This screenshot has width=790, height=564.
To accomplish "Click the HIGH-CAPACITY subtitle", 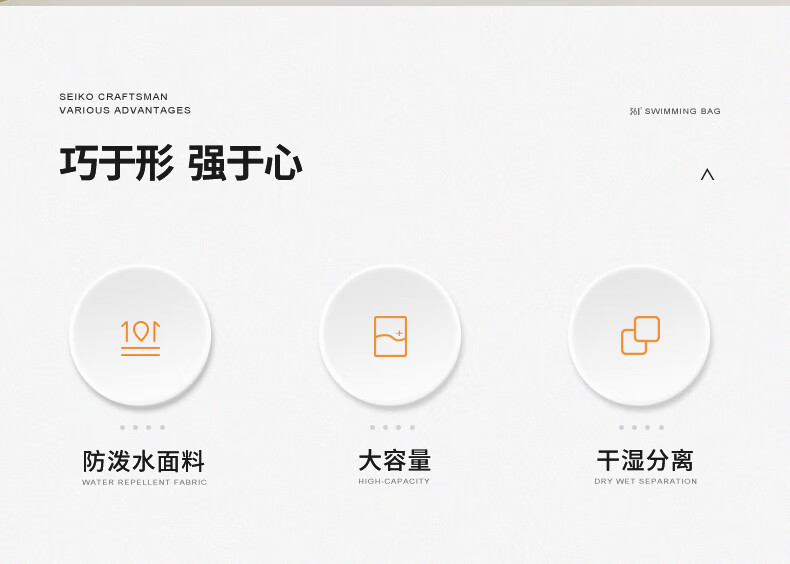I will [394, 482].
